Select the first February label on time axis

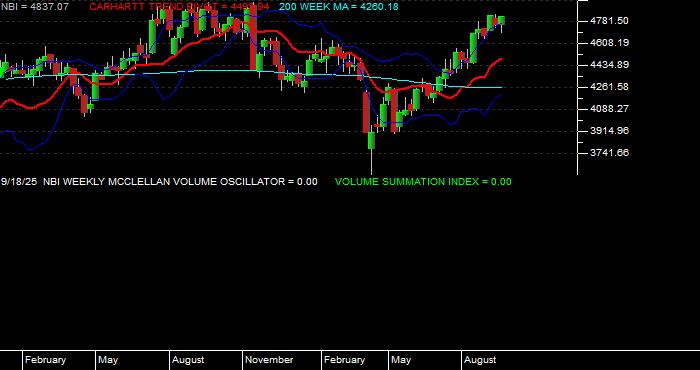pos(45,360)
